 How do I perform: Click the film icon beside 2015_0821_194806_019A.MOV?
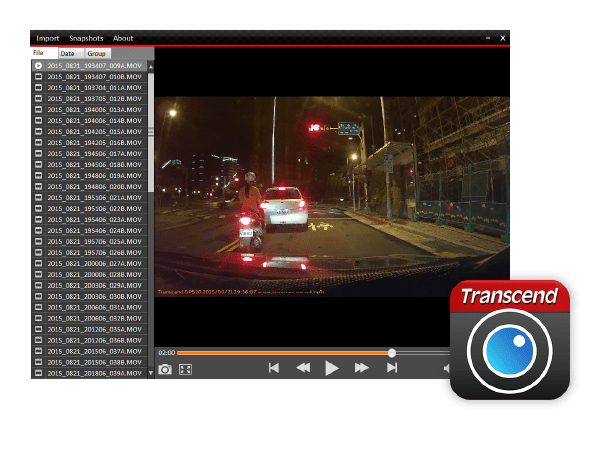(x=39, y=176)
